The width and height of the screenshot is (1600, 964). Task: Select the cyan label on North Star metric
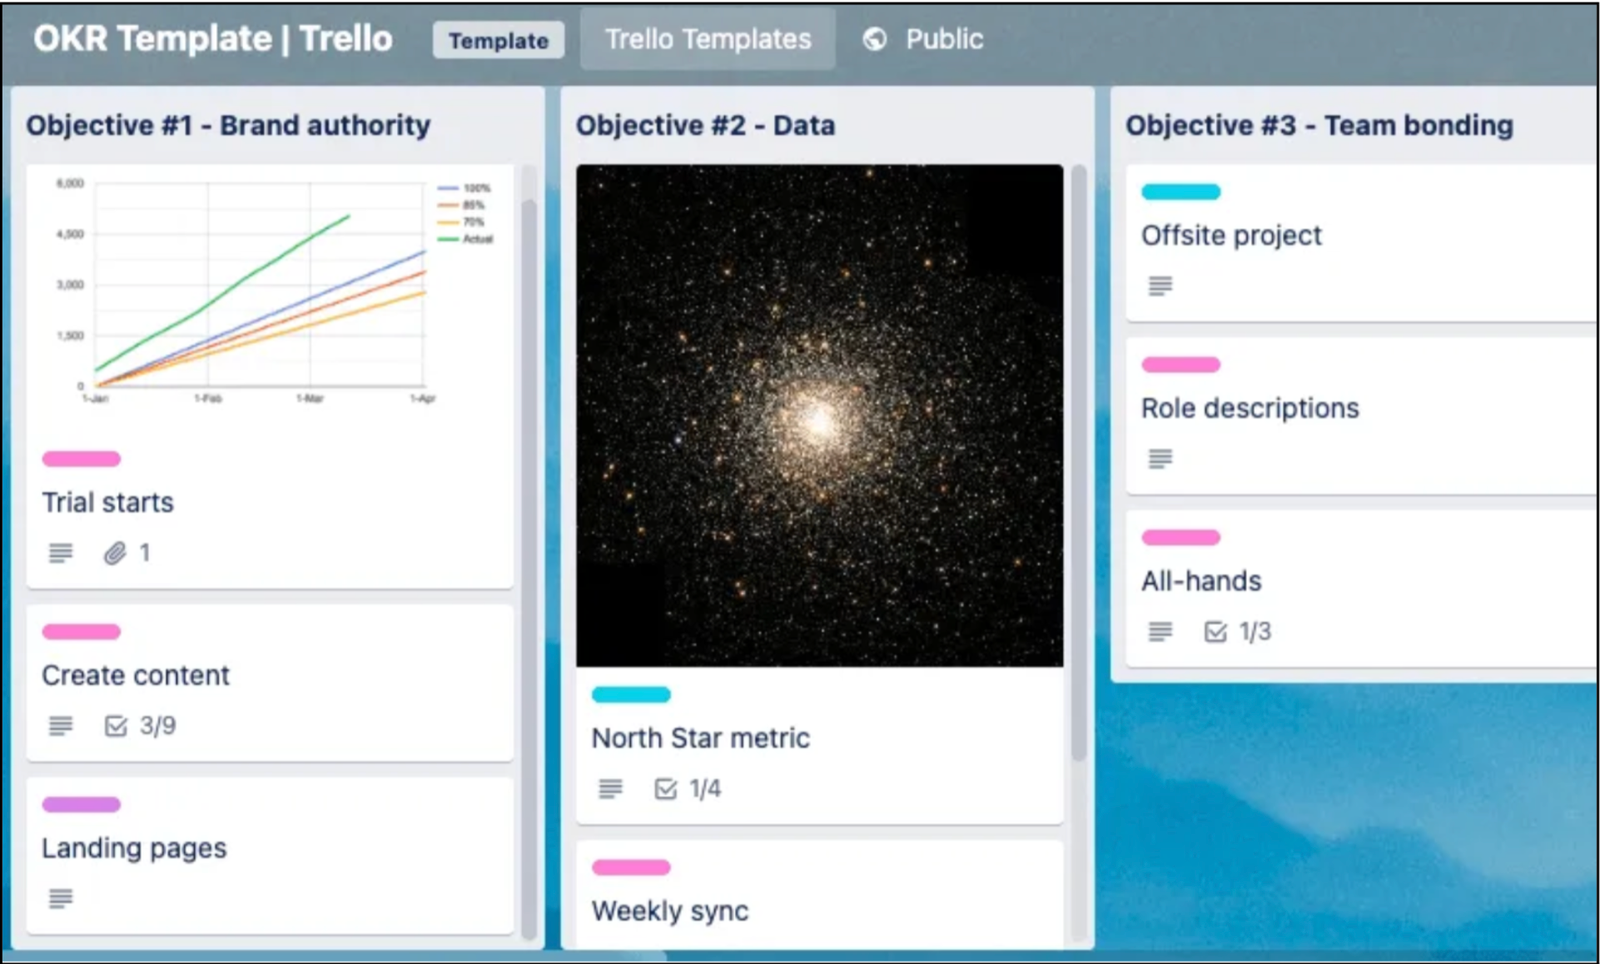pyautogui.click(x=631, y=693)
